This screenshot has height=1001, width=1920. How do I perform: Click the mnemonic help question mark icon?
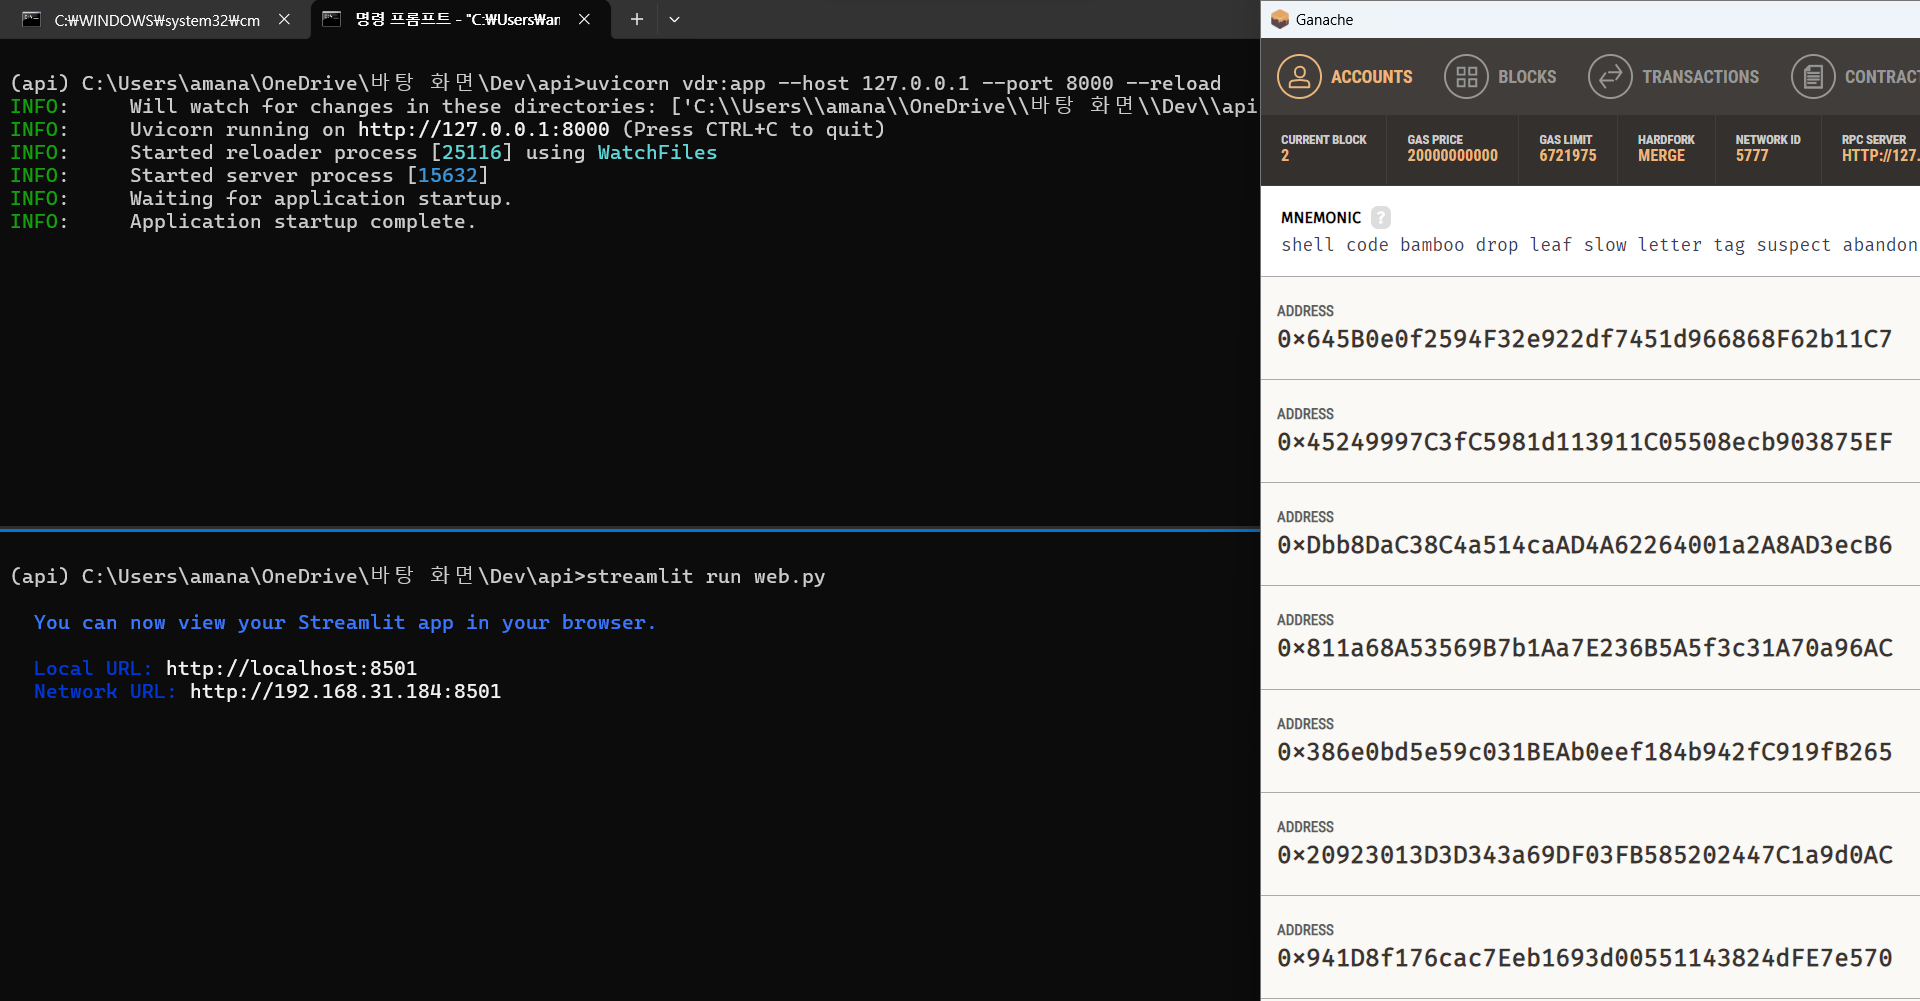(x=1381, y=217)
